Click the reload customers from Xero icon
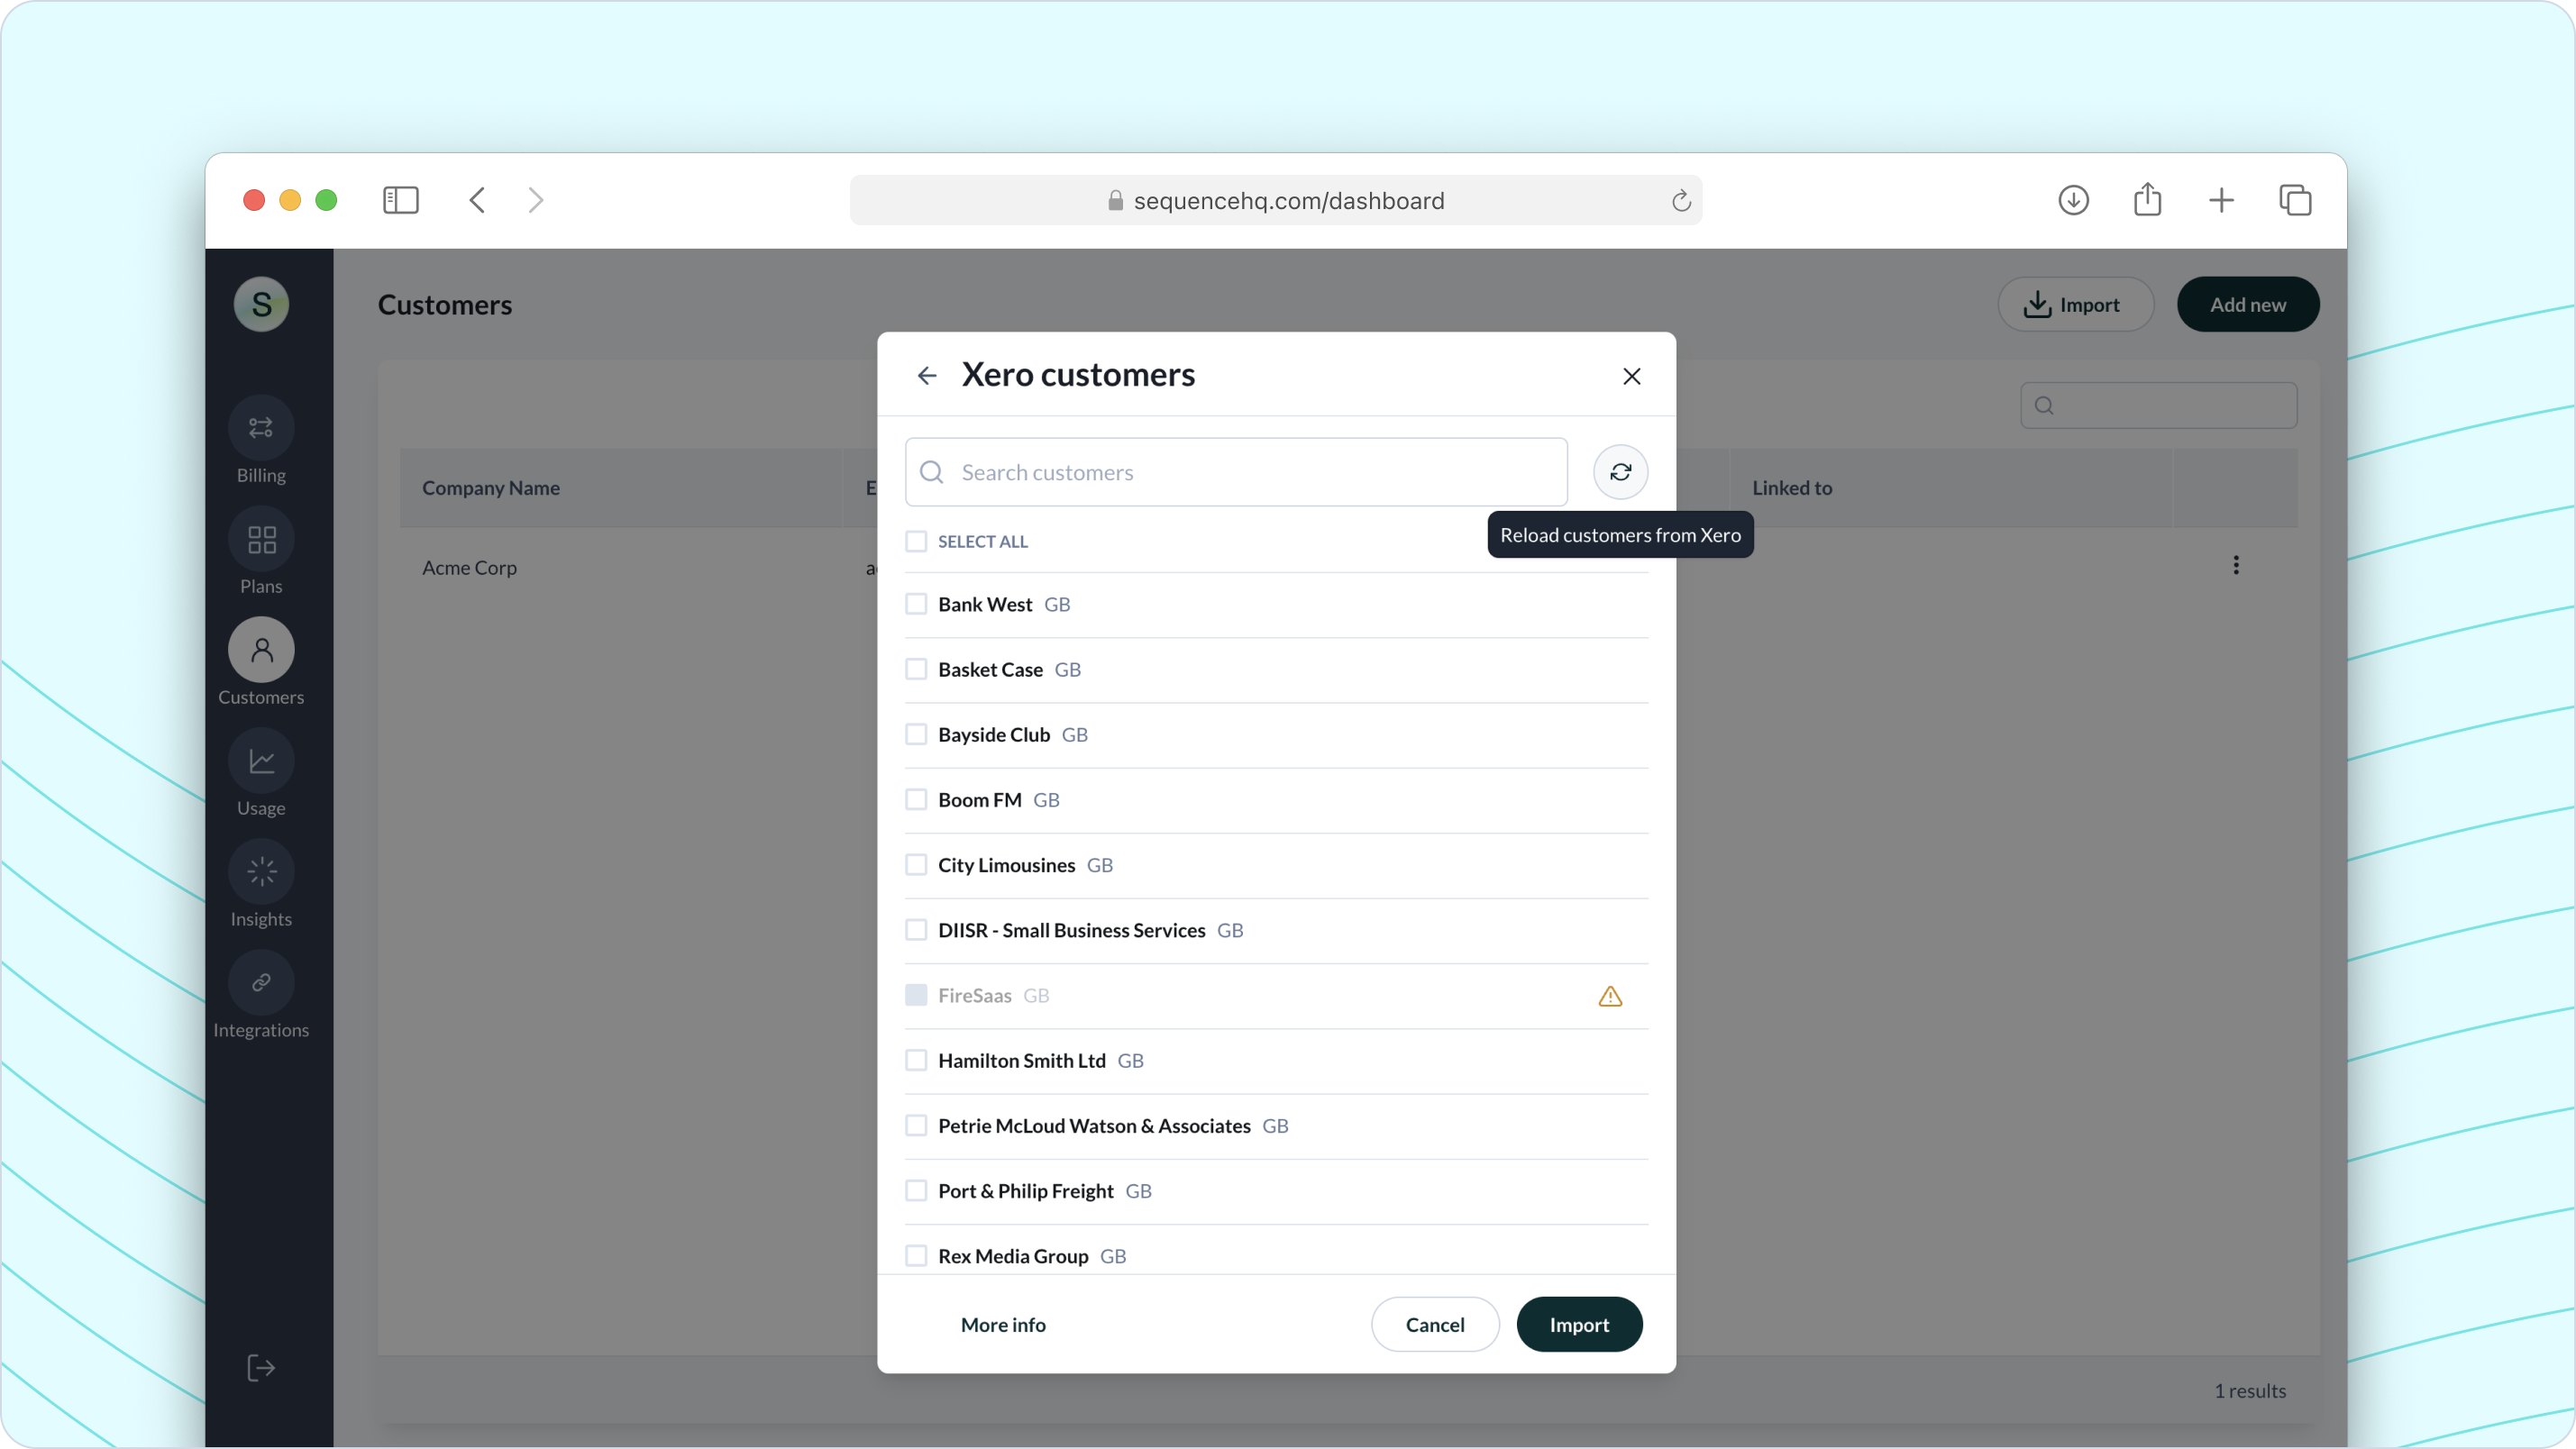2576x1449 pixels. [1620, 472]
